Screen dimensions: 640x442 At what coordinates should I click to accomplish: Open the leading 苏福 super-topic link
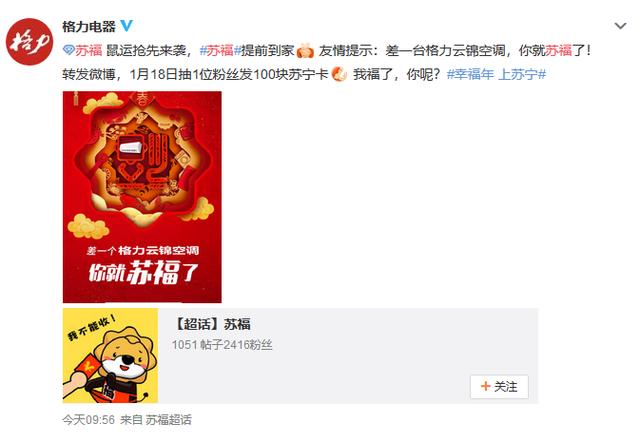(x=88, y=51)
